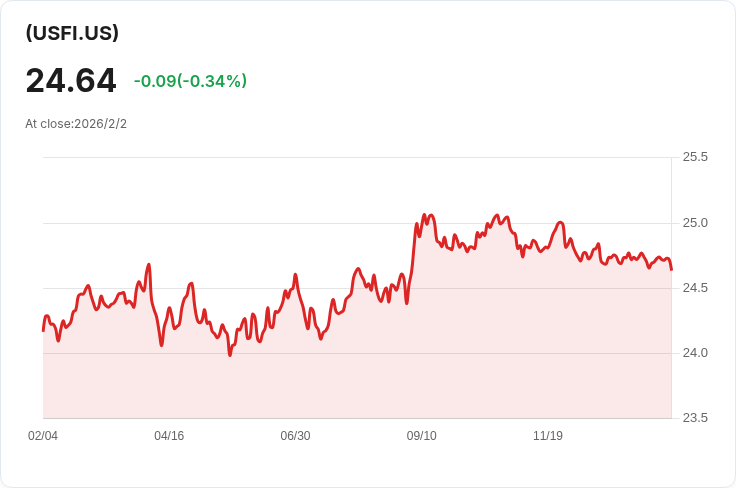
Task: Click the right end of the red price line
Action: (671, 269)
